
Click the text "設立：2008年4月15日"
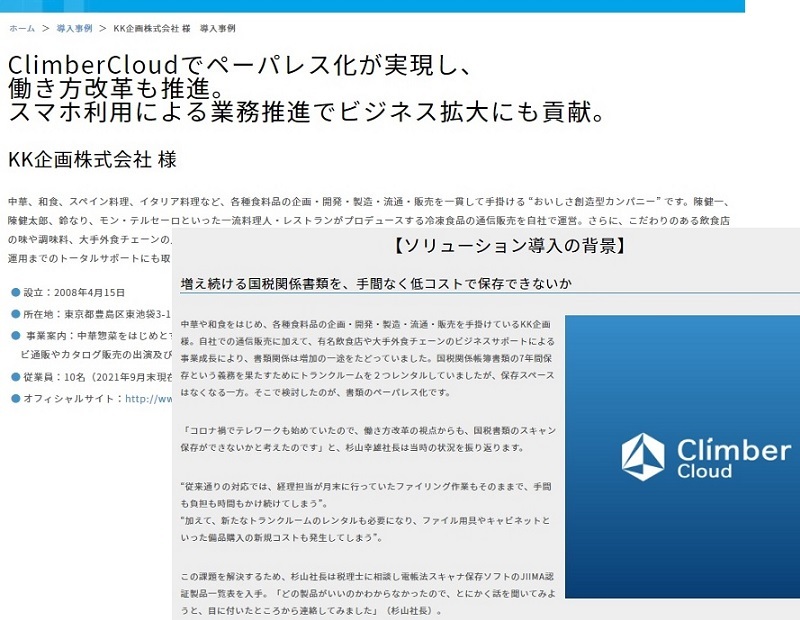[x=74, y=292]
